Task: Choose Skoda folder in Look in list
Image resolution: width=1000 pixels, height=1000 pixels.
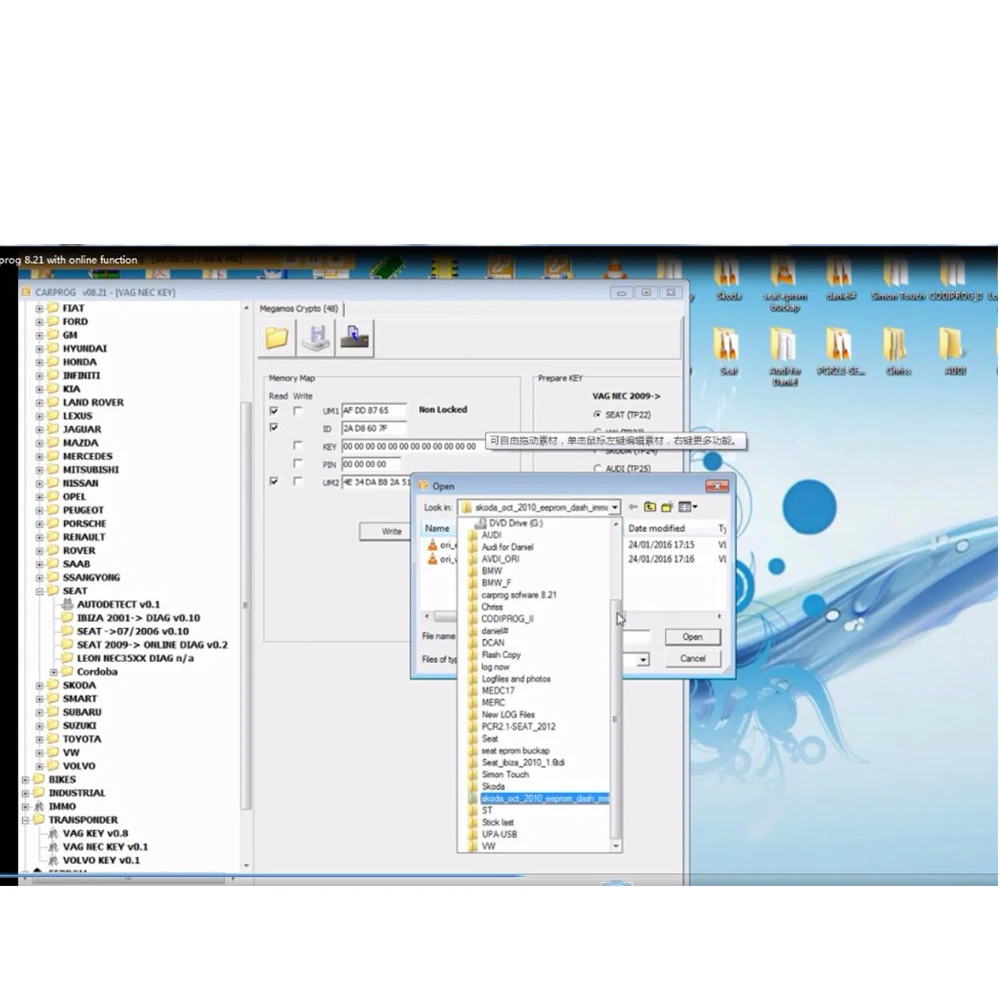Action: pyautogui.click(x=493, y=787)
